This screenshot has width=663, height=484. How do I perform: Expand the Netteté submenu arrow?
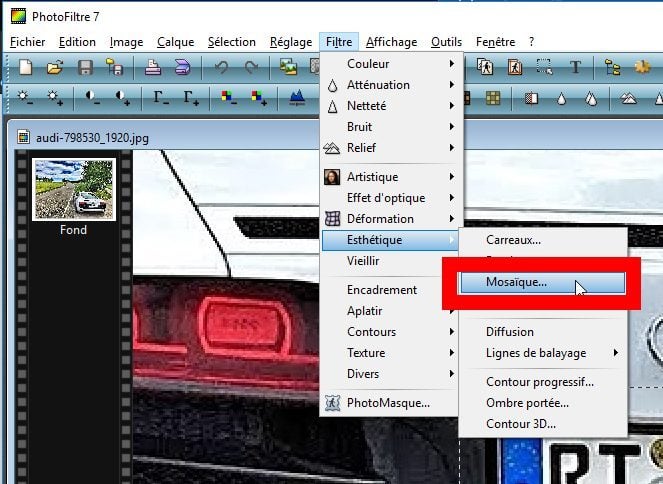pos(452,106)
